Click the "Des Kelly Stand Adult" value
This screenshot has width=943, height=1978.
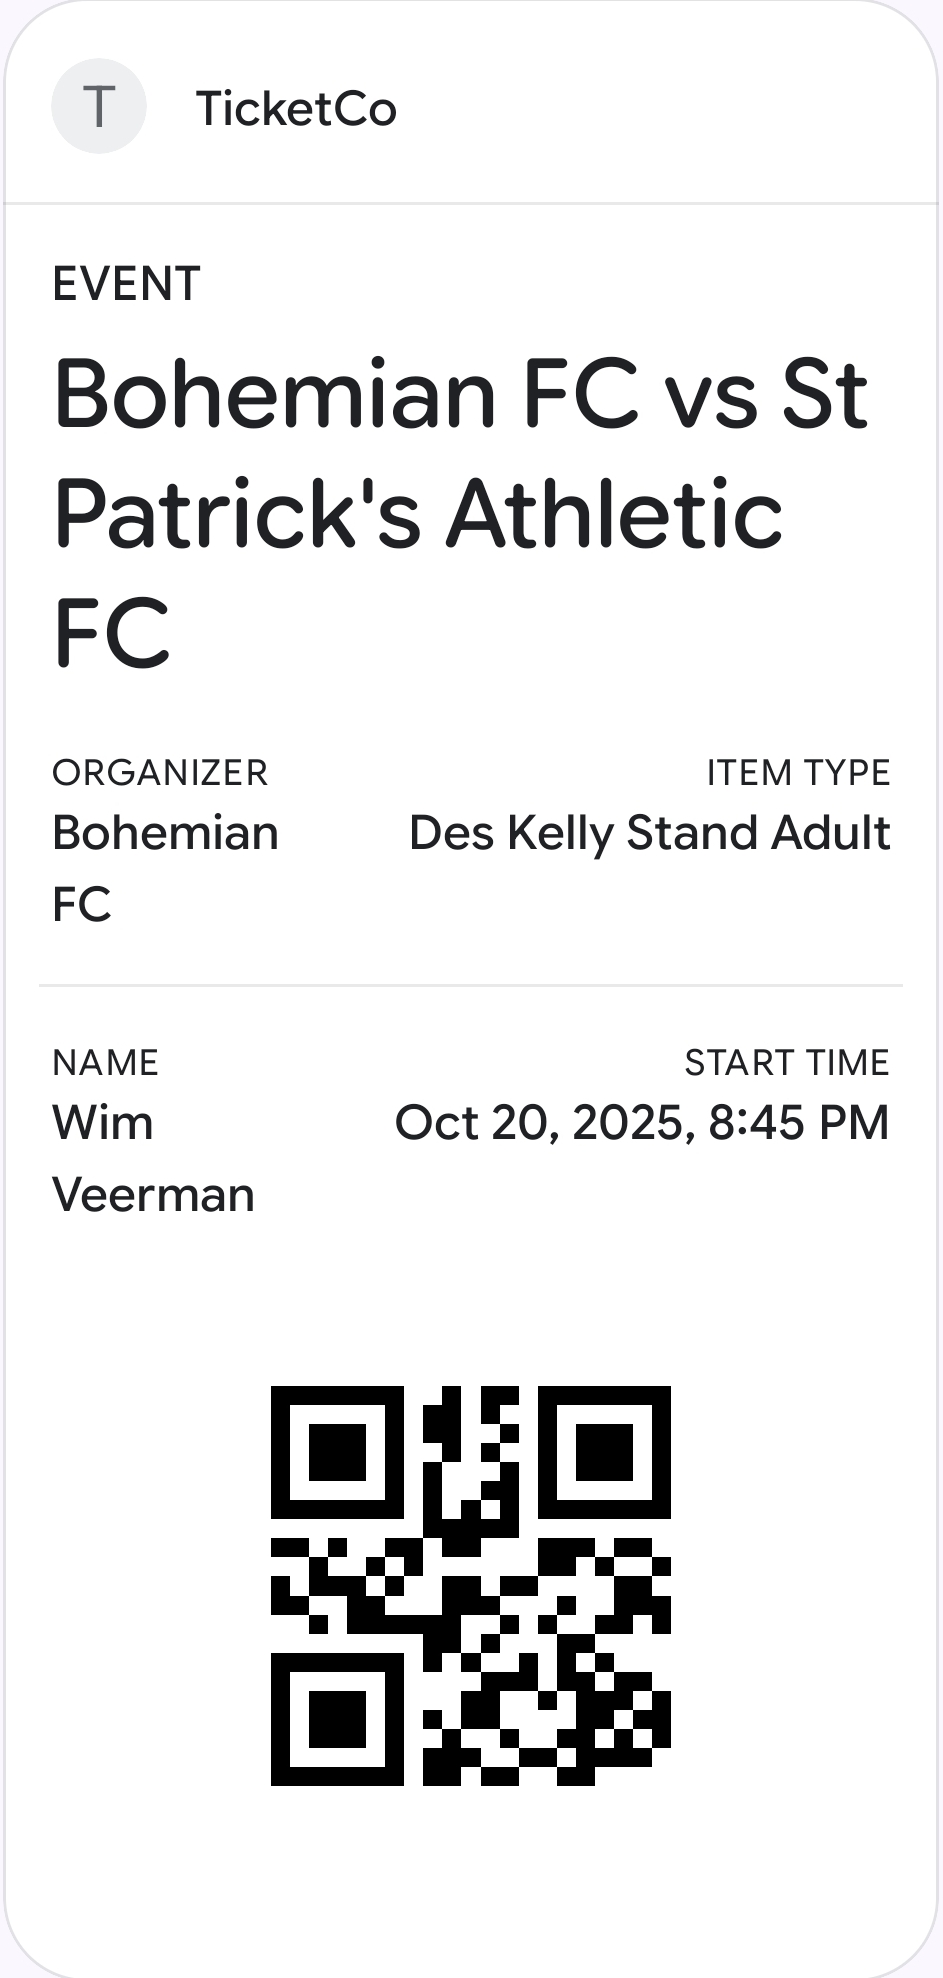[x=649, y=833]
